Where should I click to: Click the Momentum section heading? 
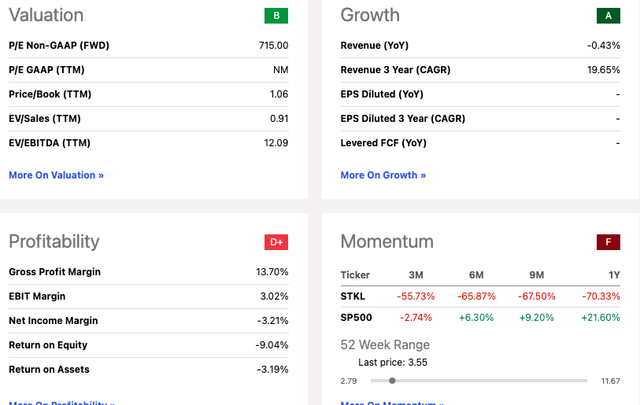click(x=387, y=241)
